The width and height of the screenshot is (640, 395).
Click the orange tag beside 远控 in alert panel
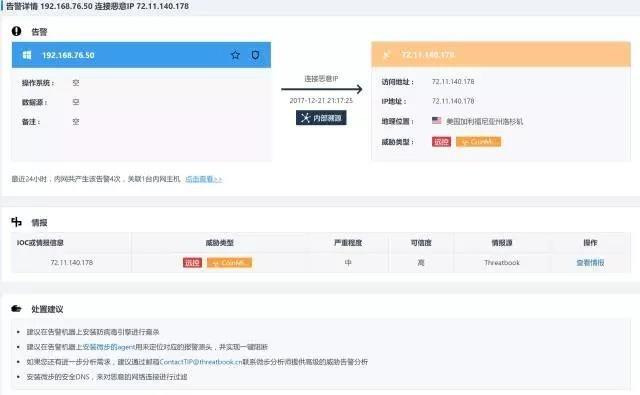(478, 142)
